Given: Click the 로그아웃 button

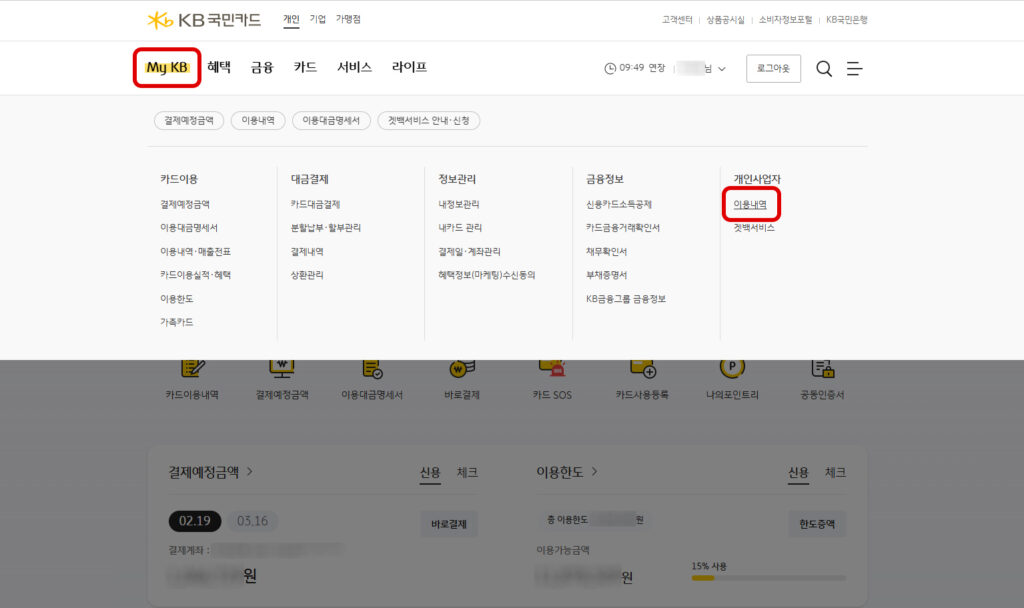Looking at the screenshot, I should (x=775, y=68).
